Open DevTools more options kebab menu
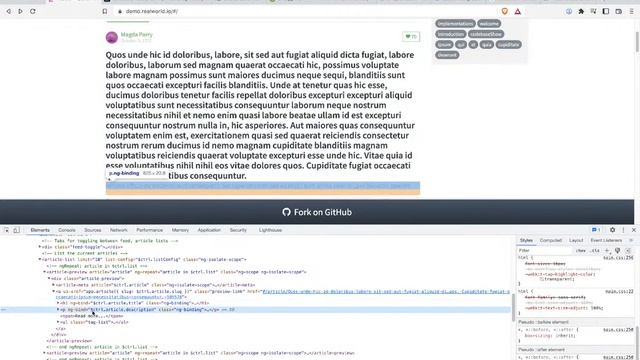This screenshot has width=640, height=360. coord(623,230)
